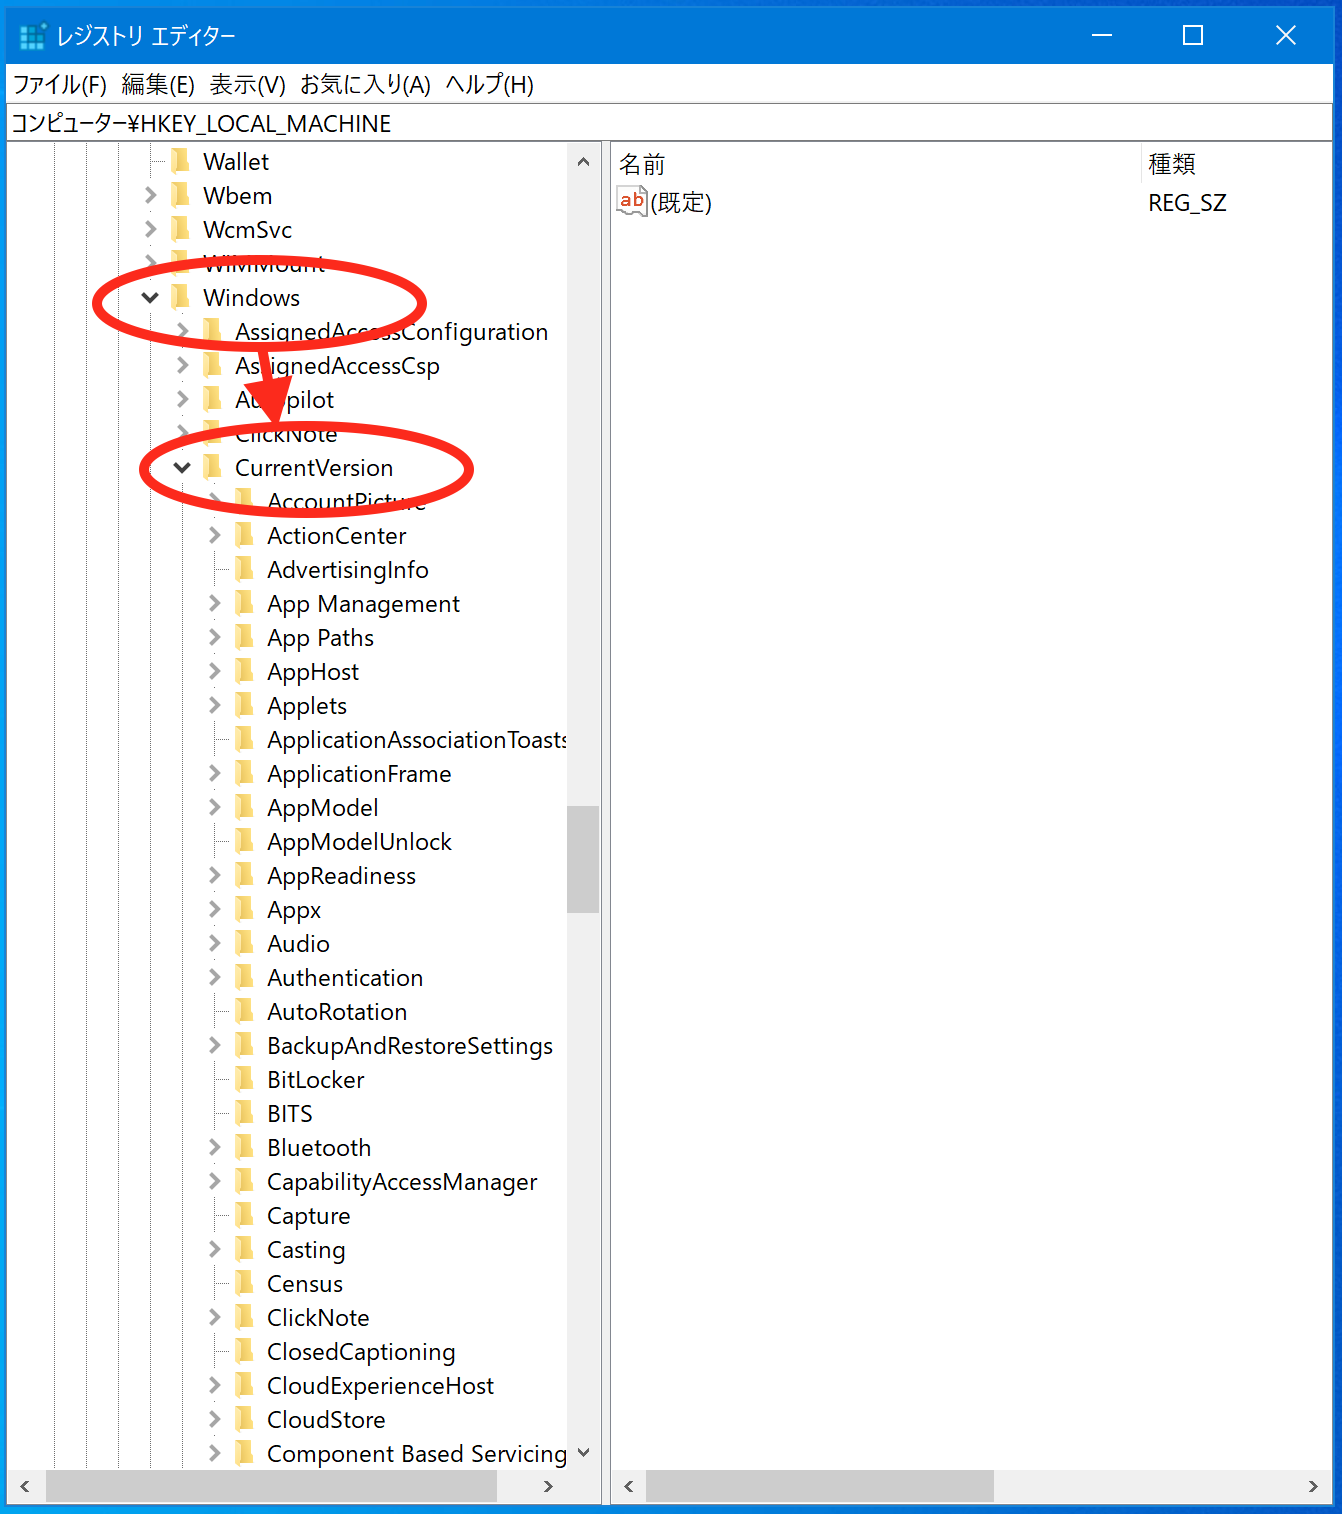Click the BitLocker folder icon
The image size is (1342, 1514).
pos(245,1079)
